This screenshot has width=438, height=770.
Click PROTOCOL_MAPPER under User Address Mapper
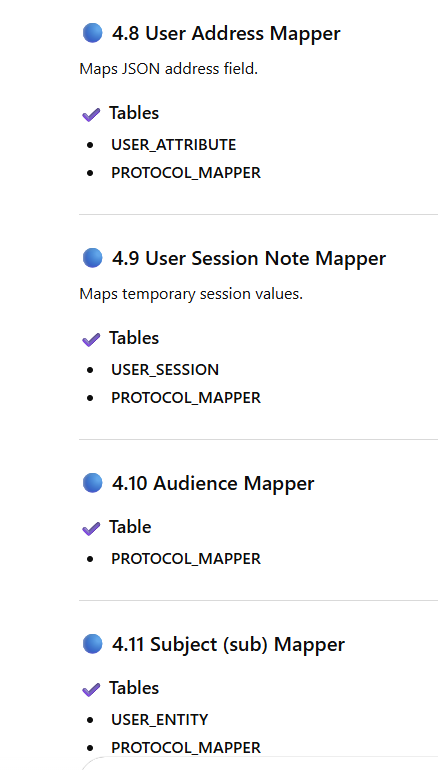click(186, 173)
